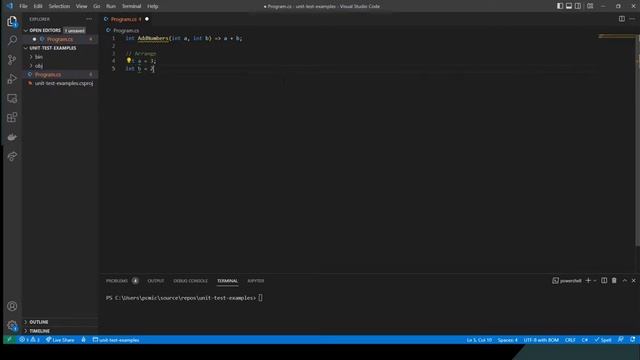
Task: Click the new terminal plus icon
Action: click(x=588, y=281)
